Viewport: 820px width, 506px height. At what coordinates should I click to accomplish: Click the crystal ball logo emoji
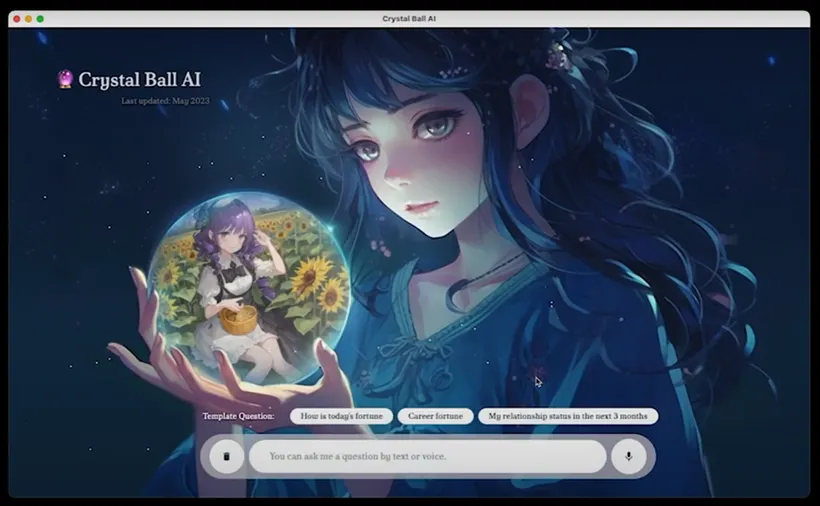pyautogui.click(x=65, y=80)
